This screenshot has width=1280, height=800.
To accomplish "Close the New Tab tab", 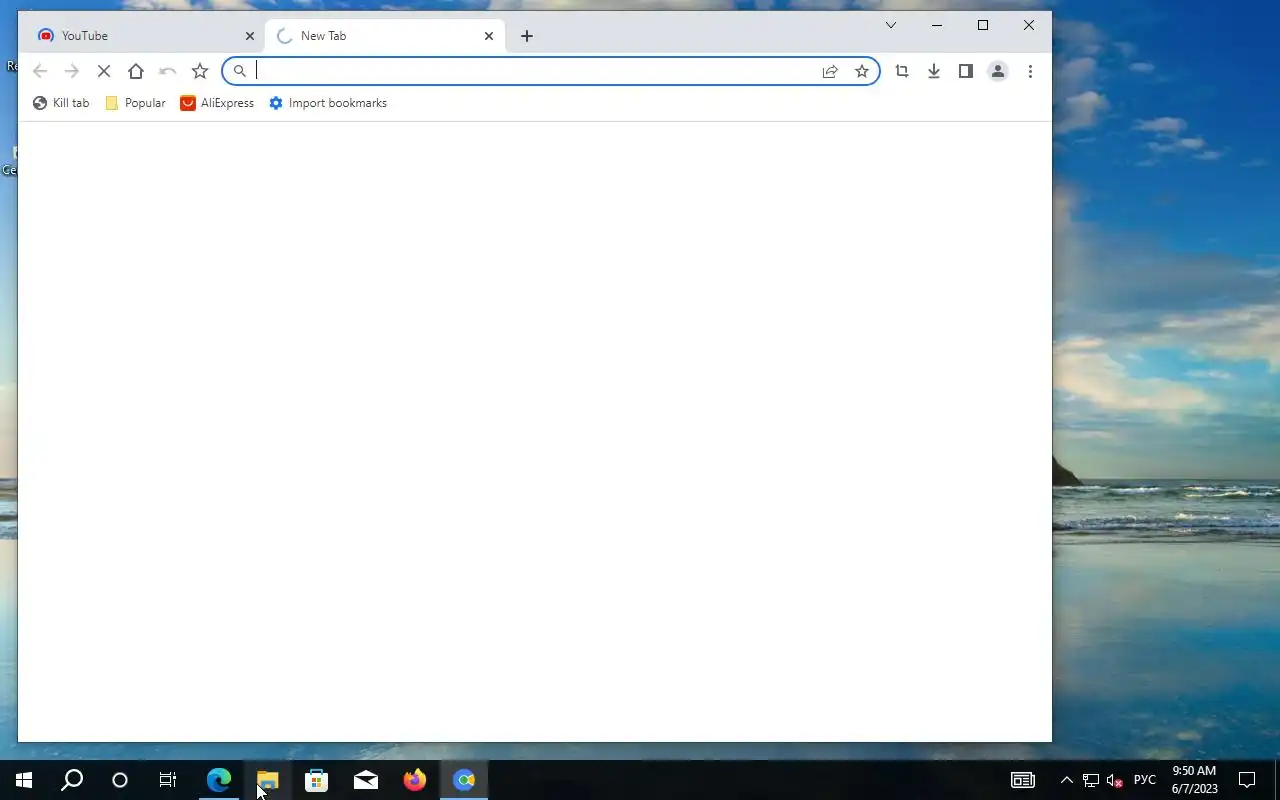I will pyautogui.click(x=489, y=36).
